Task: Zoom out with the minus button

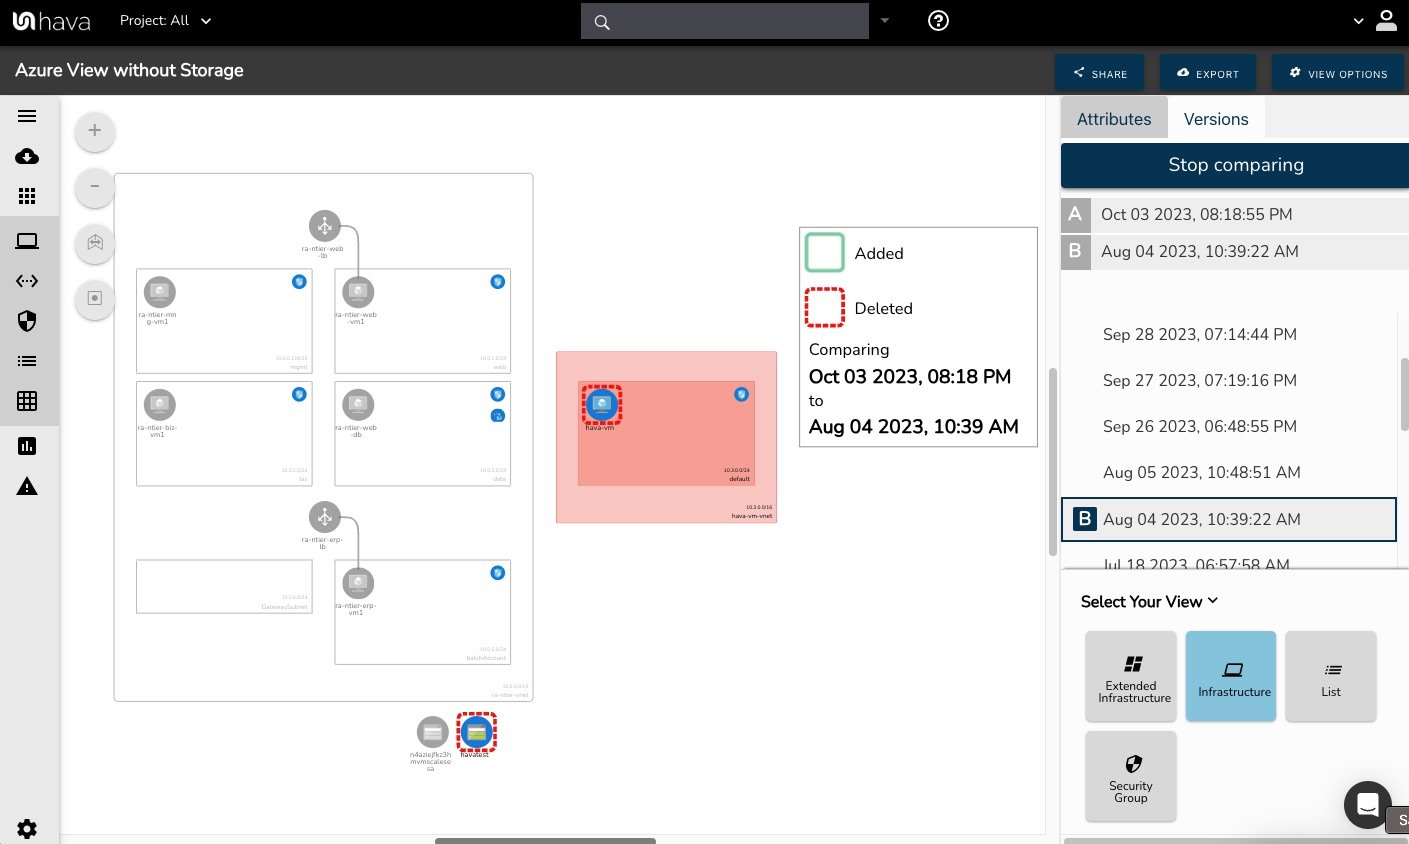Action: click(x=95, y=187)
